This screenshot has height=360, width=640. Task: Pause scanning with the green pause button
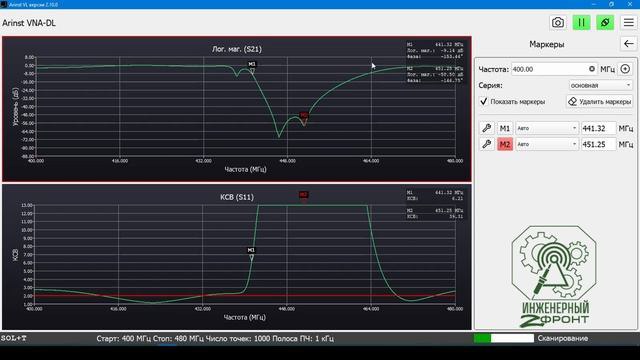coord(581,22)
